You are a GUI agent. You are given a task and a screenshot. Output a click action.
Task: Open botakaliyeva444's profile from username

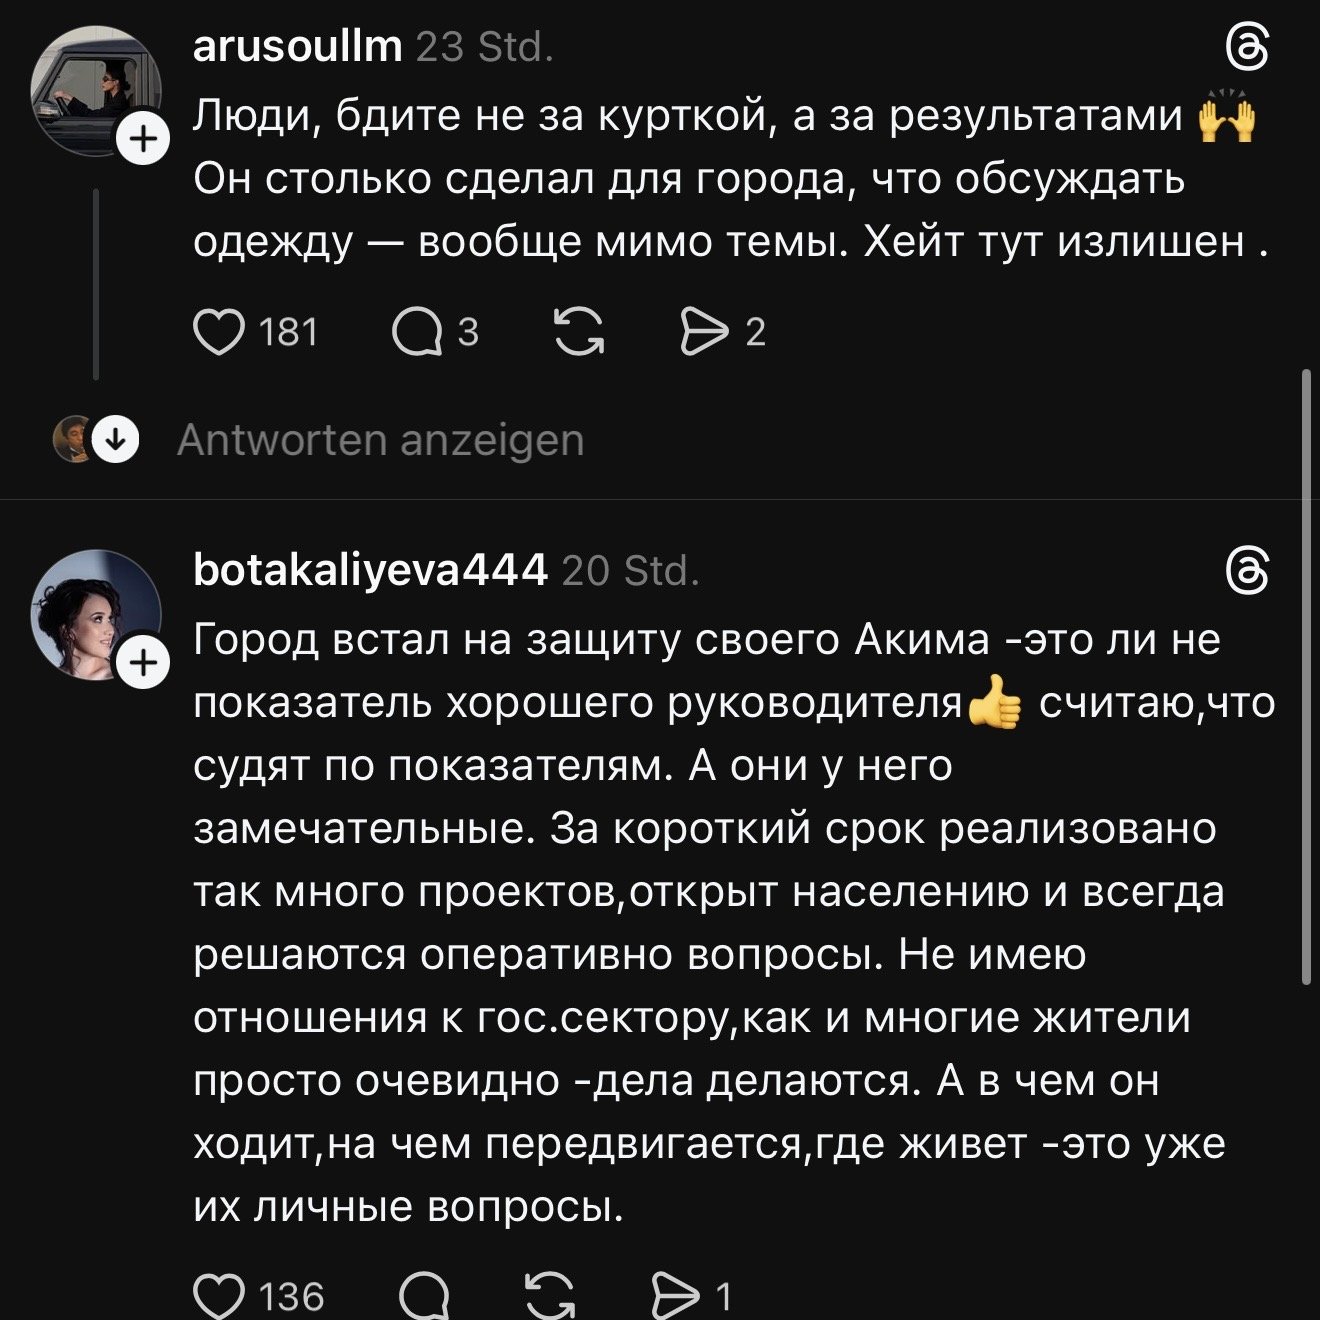tap(370, 571)
